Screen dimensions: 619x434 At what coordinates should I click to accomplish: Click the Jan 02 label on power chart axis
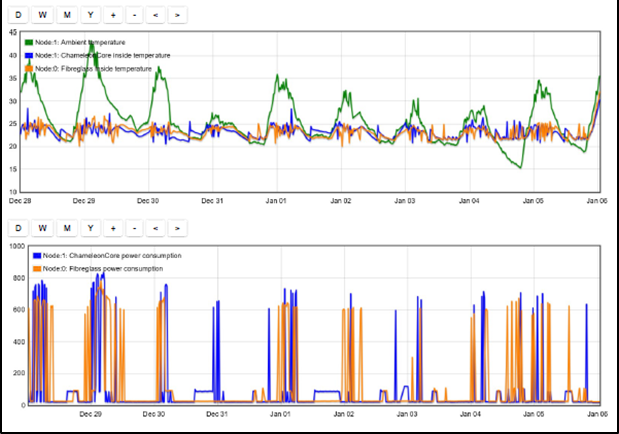[344, 414]
